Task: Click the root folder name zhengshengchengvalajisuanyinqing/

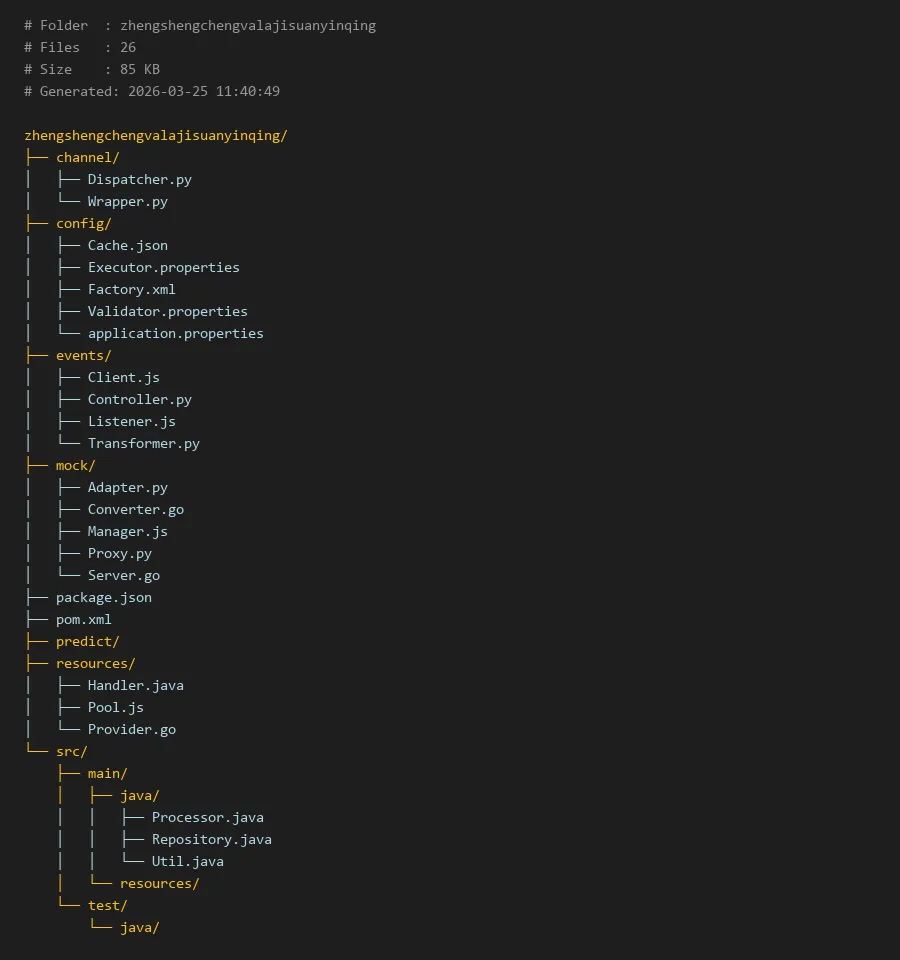Action: coord(155,135)
